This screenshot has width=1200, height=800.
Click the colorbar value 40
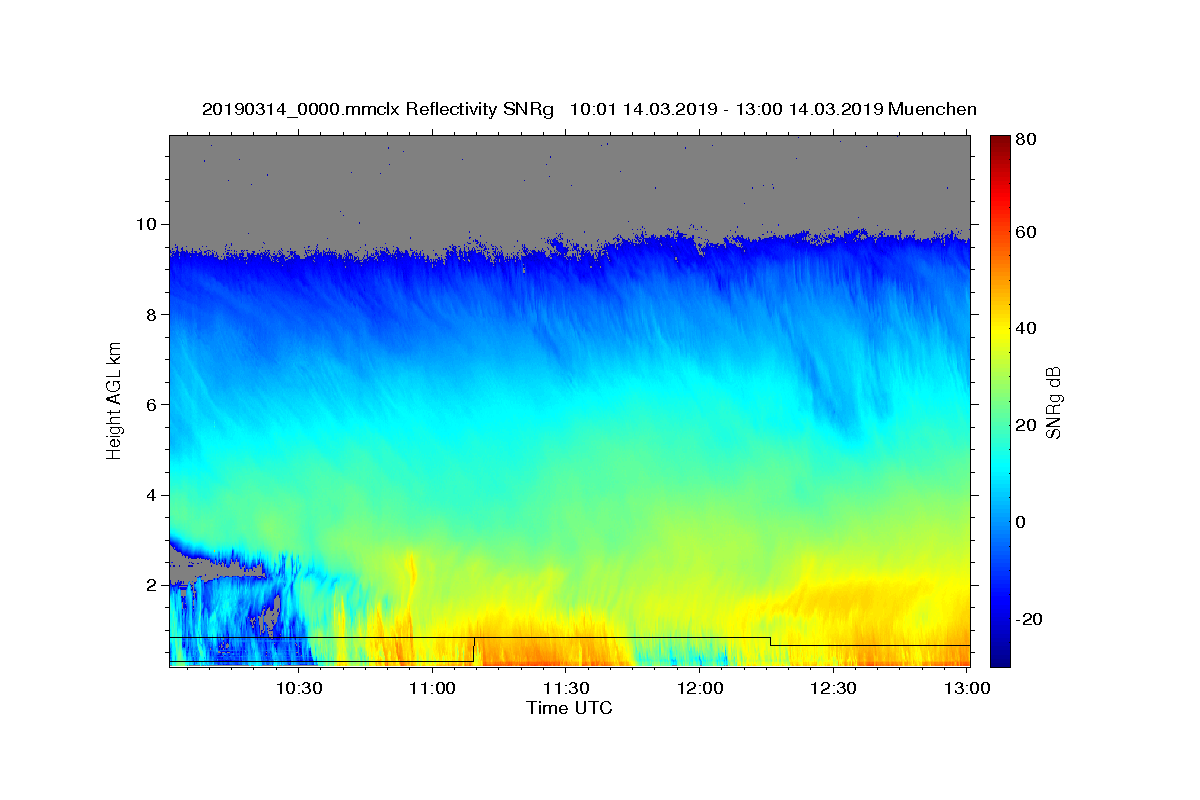coord(1027,328)
